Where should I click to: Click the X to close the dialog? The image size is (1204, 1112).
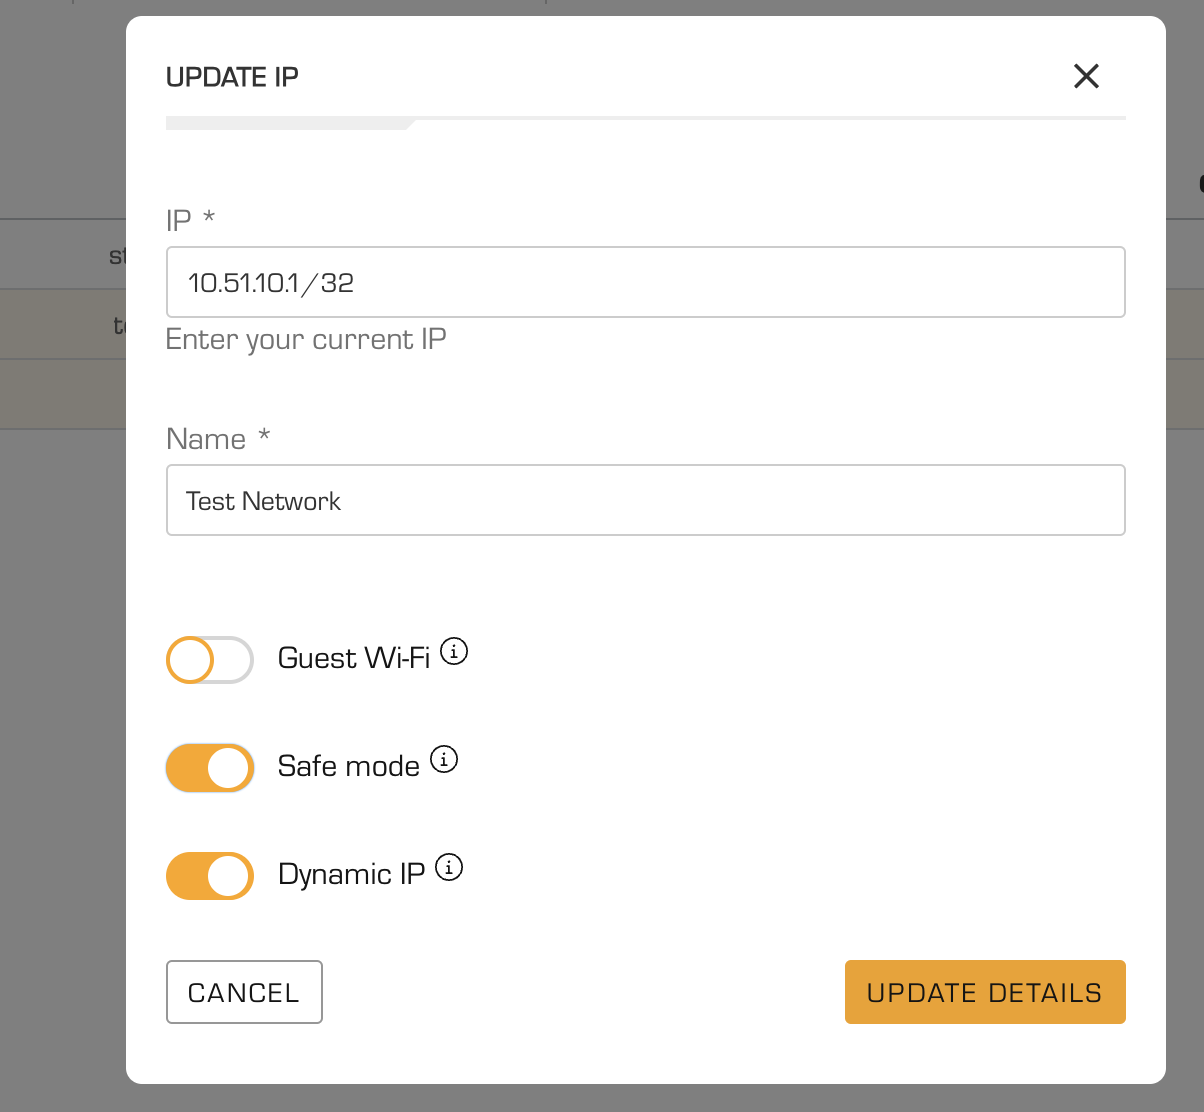pyautogui.click(x=1086, y=76)
